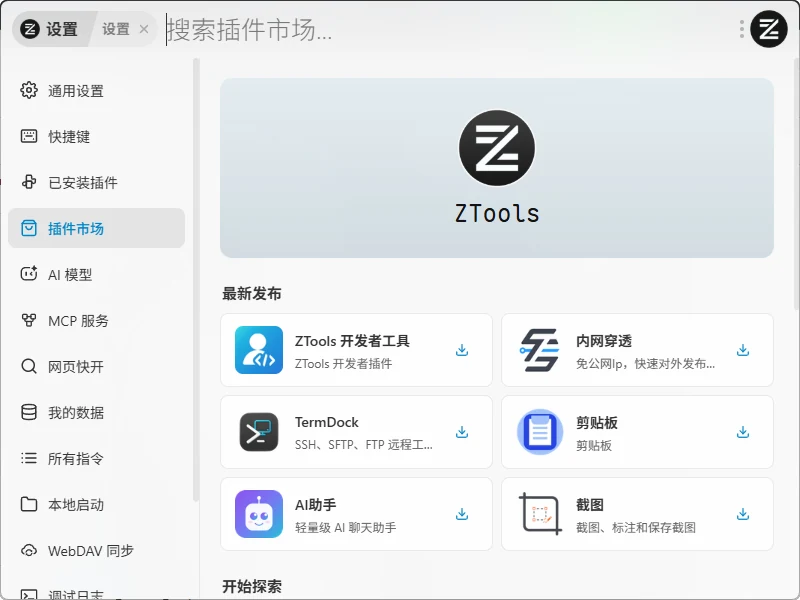Click the ZTools banner image

[x=496, y=168]
